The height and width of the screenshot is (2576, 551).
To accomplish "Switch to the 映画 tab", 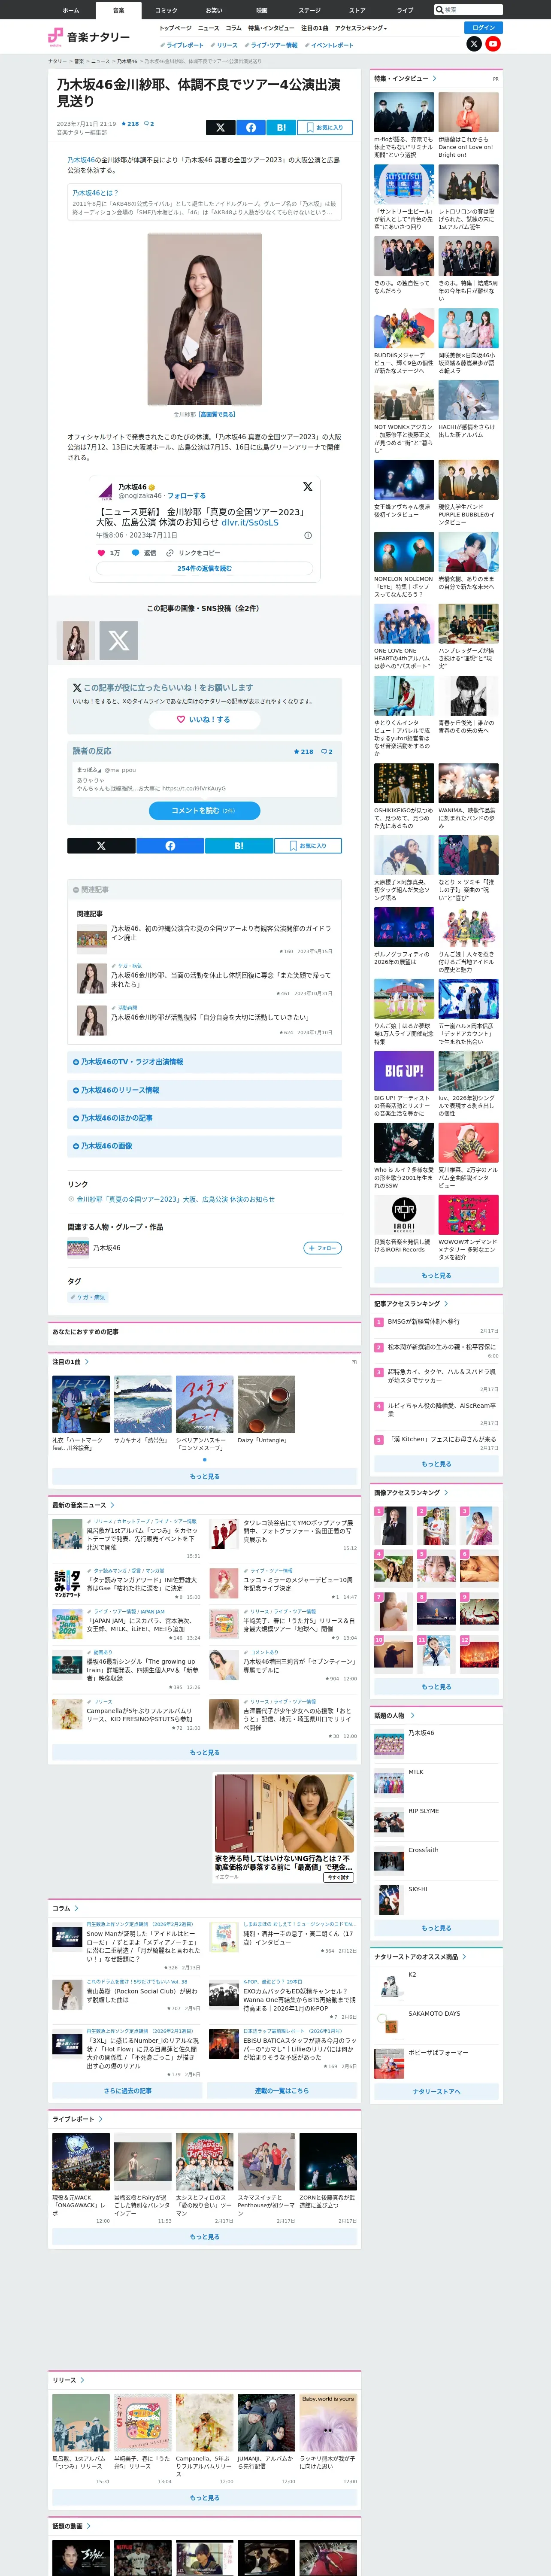I will point(262,10).
